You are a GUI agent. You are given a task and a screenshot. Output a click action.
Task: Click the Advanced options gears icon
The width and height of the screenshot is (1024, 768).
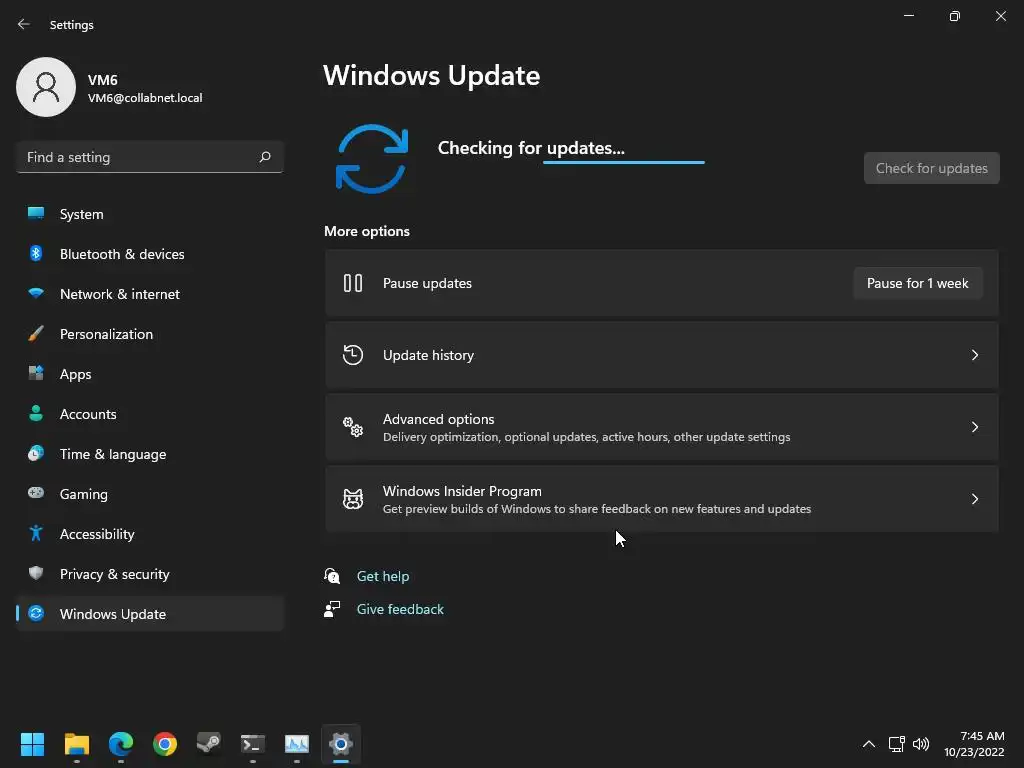(x=353, y=427)
